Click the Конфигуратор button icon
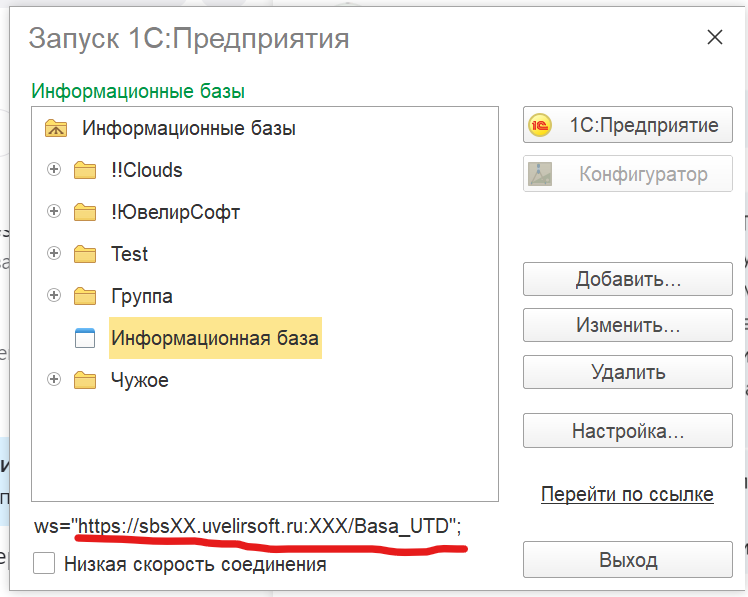 point(541,174)
